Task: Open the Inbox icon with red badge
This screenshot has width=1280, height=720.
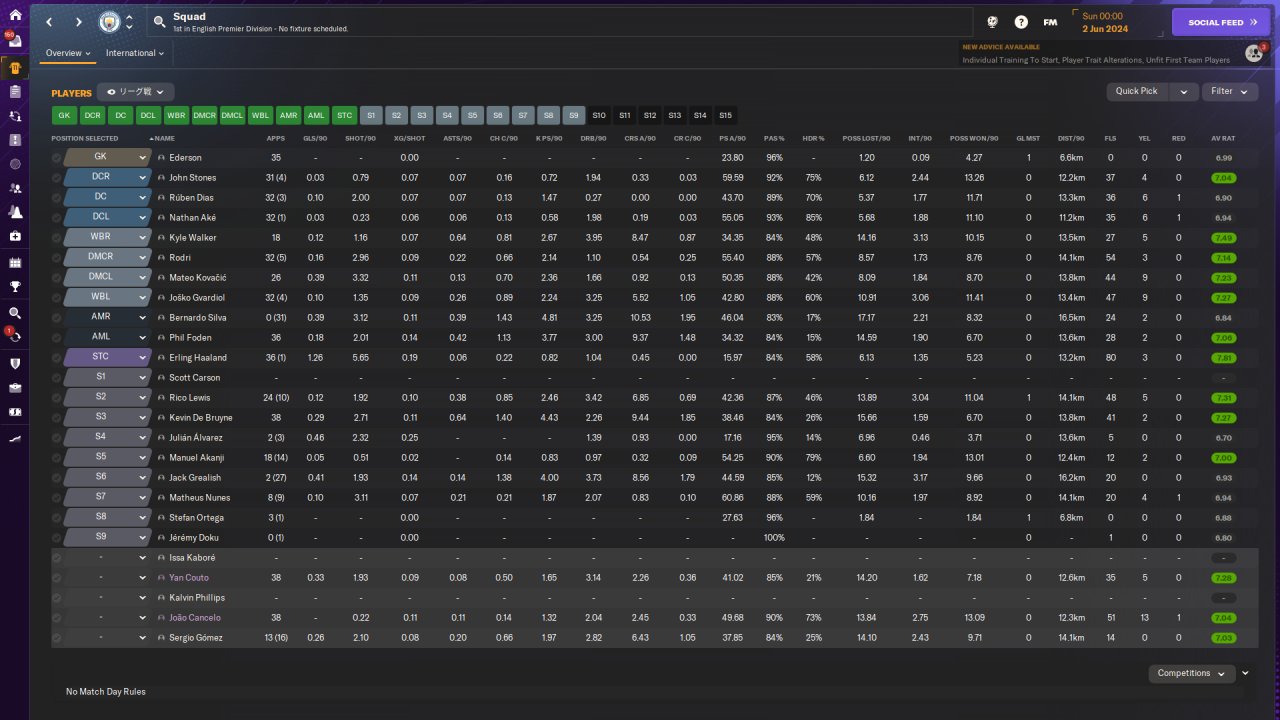Action: (14, 41)
